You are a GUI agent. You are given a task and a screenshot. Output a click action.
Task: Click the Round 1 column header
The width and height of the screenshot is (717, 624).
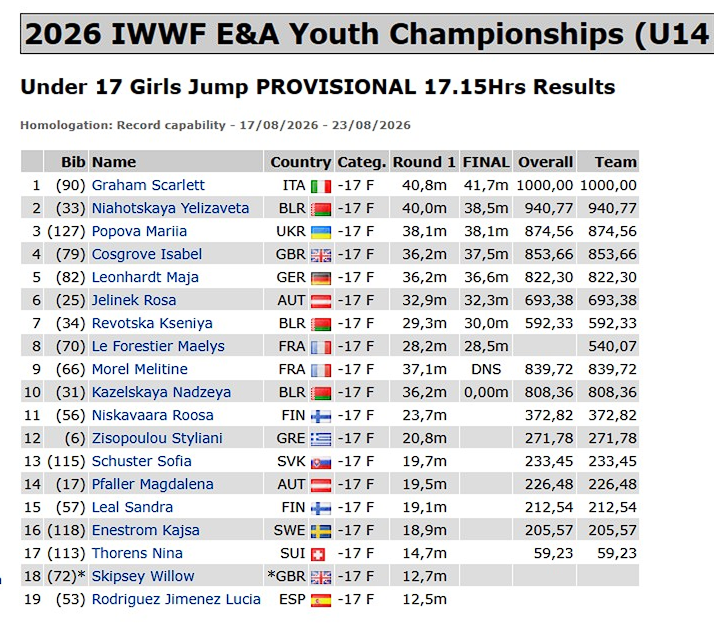point(424,162)
